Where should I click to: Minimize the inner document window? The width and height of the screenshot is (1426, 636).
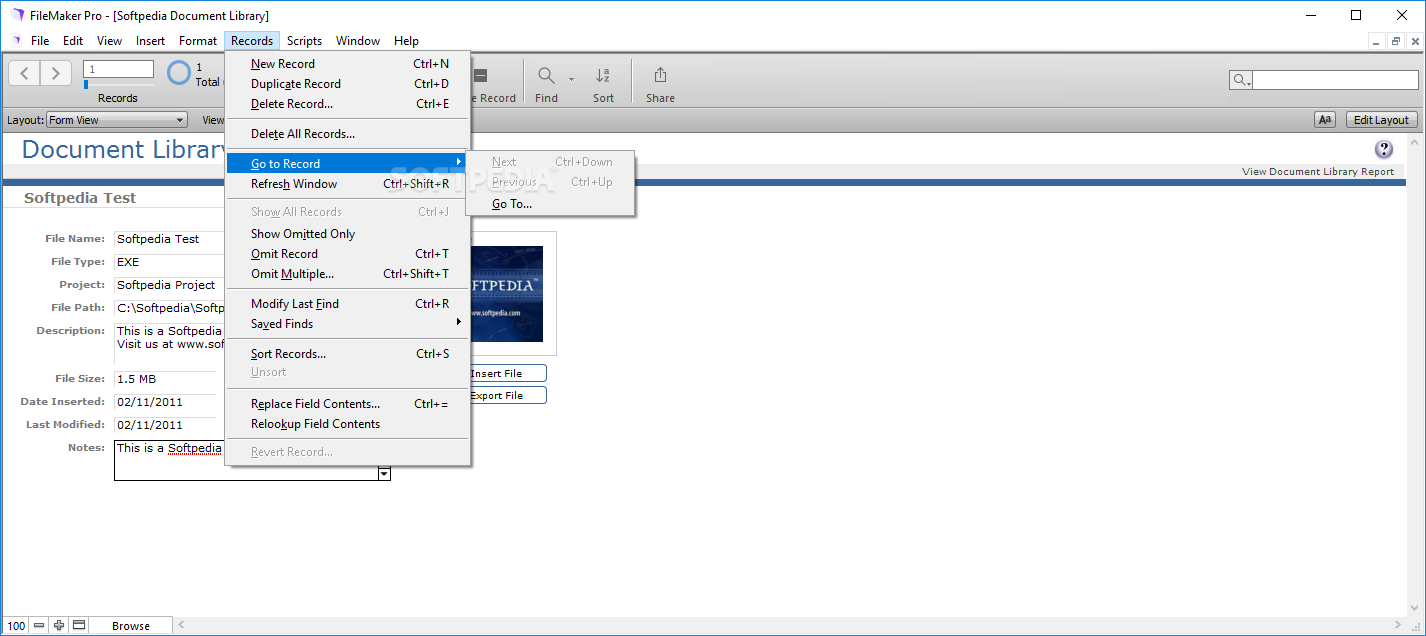1378,41
